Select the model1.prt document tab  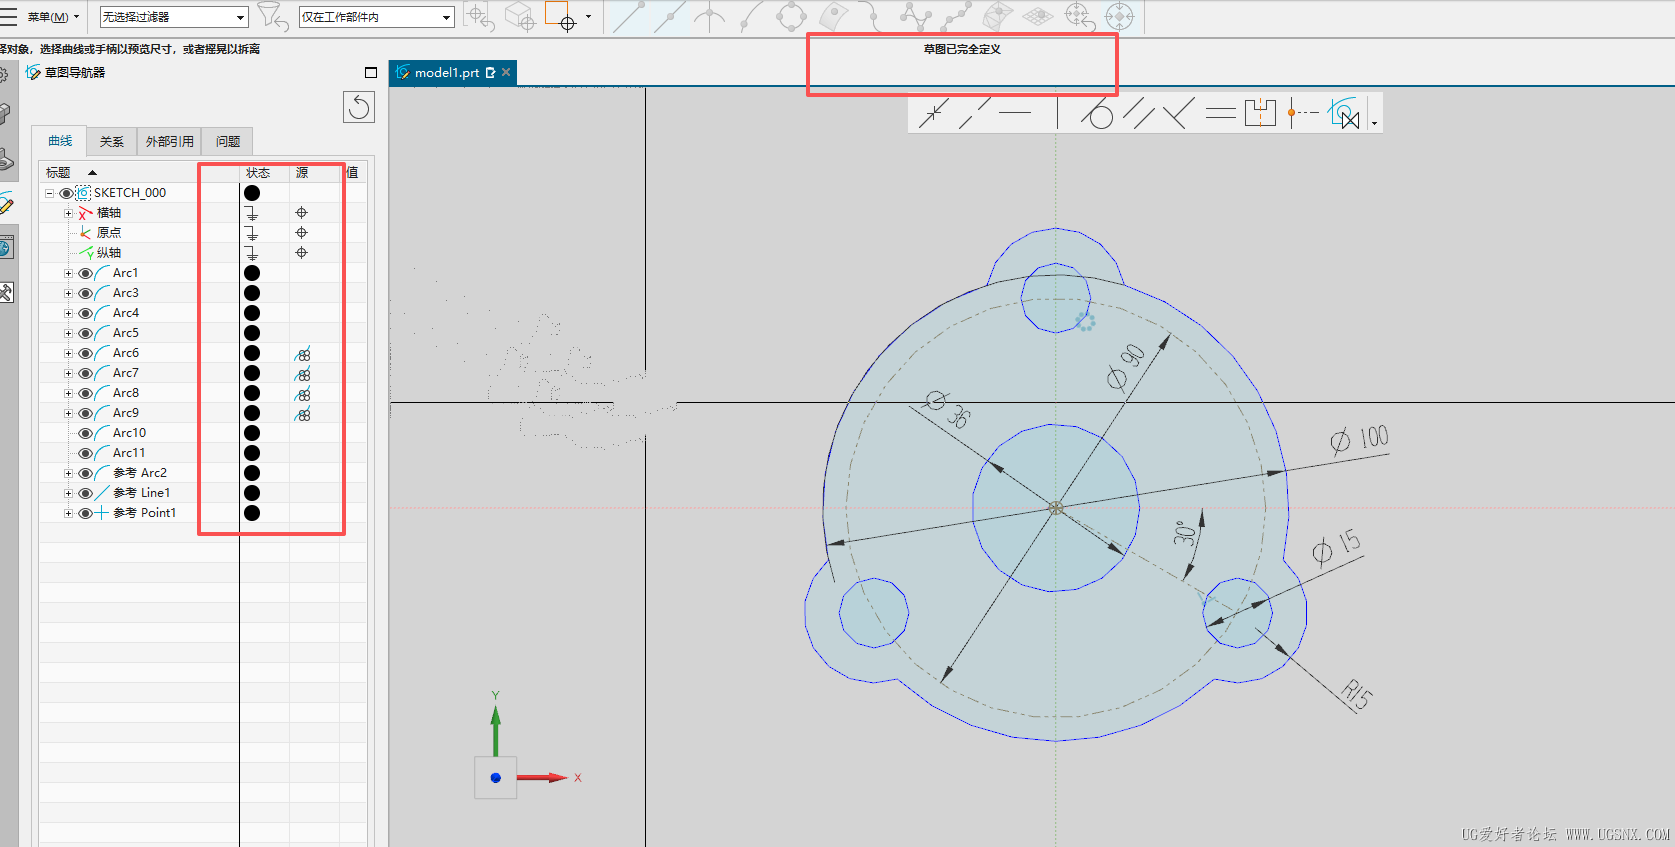[x=447, y=72]
